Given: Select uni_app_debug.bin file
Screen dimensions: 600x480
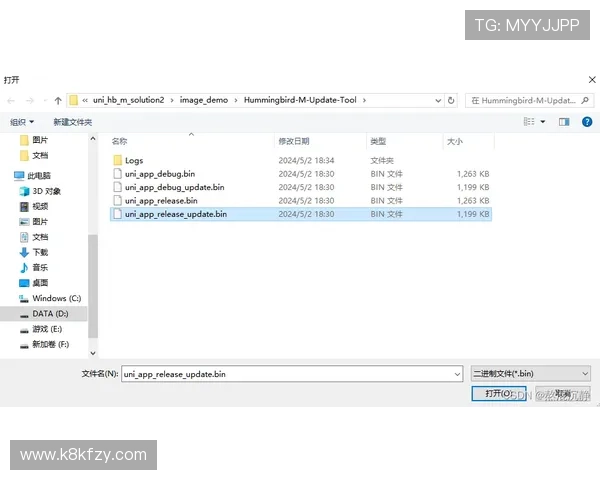Looking at the screenshot, I should tap(160, 174).
